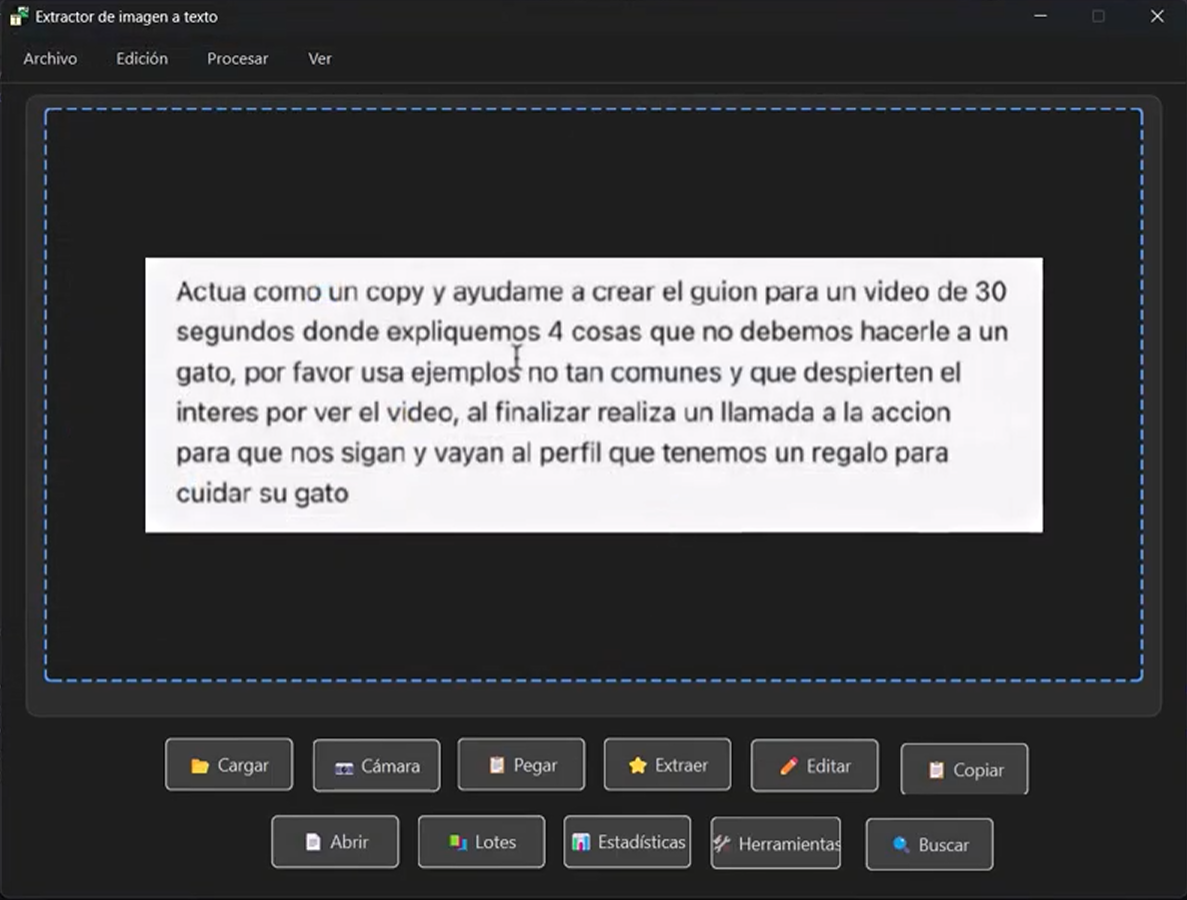
Task: Click the copy icon on the Copiar button
Action: pos(935,771)
